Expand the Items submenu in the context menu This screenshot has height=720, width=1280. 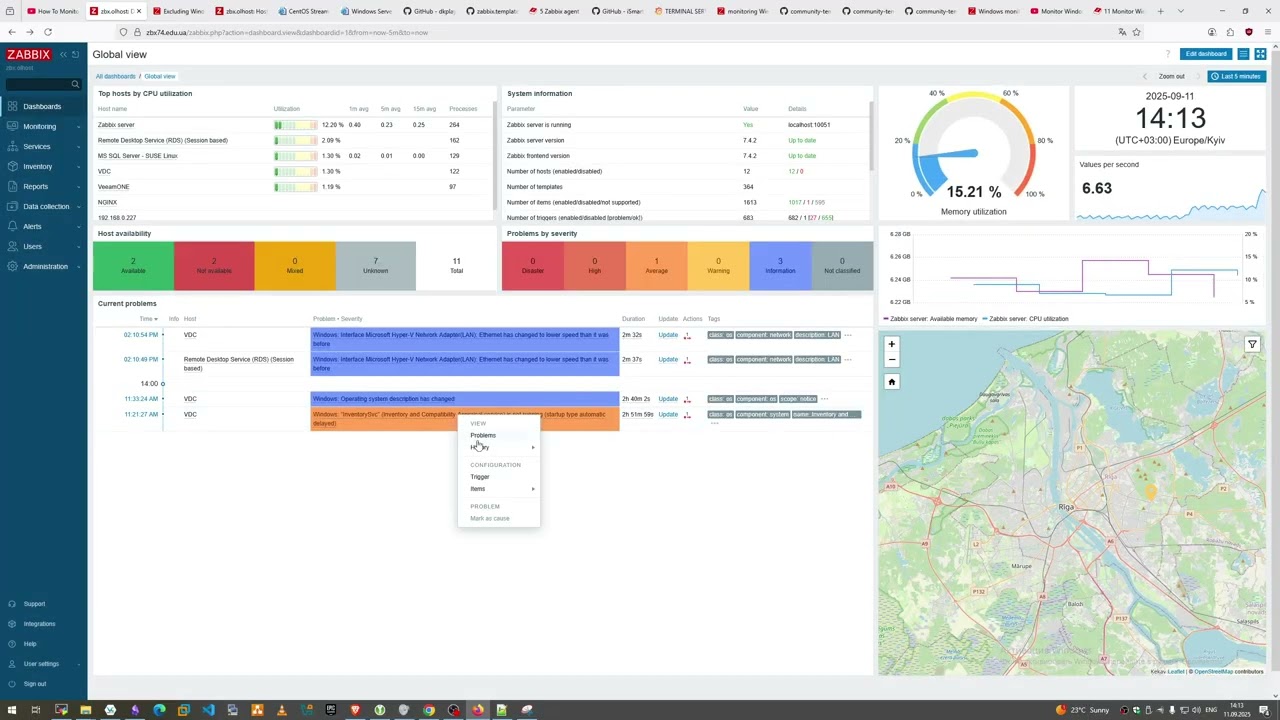point(499,489)
